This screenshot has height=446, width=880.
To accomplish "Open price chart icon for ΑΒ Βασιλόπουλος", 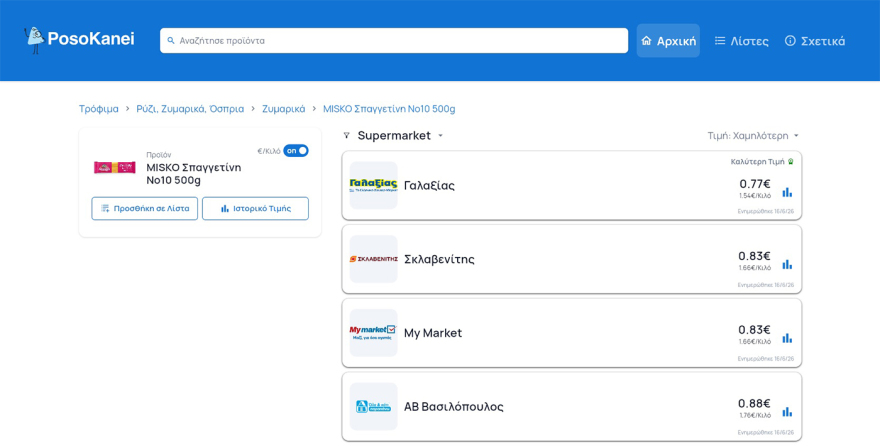I will 787,412.
